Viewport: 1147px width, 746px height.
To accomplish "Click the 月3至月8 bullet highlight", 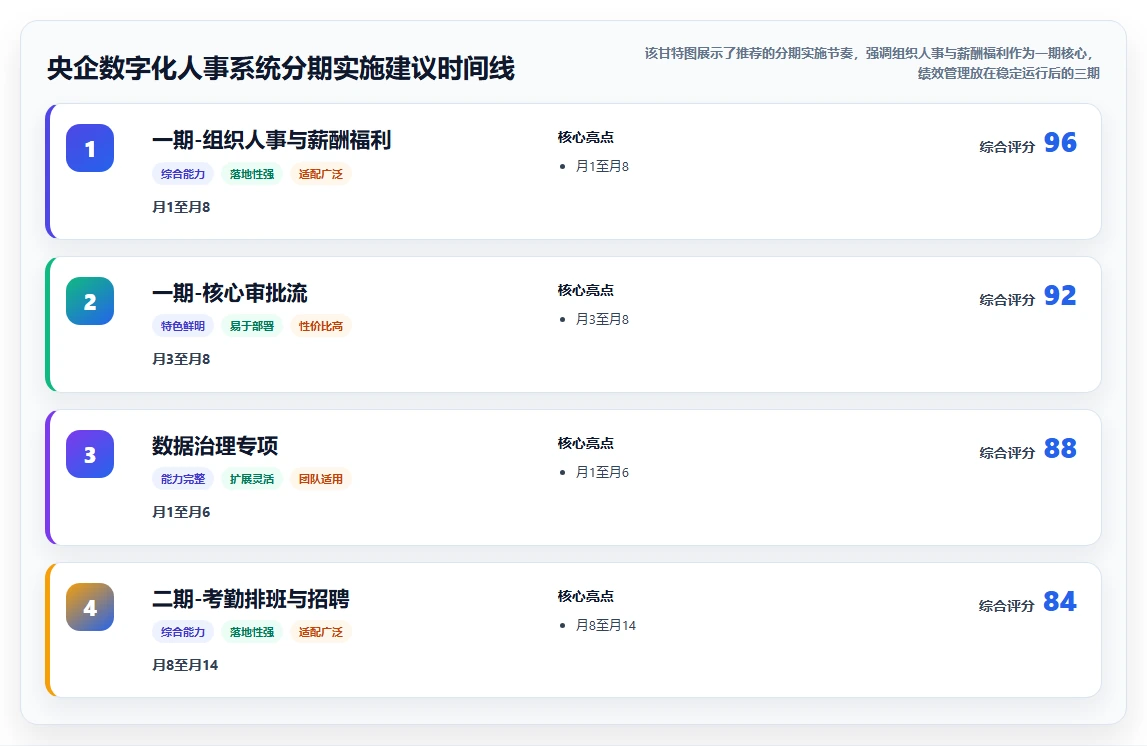I will (x=602, y=320).
